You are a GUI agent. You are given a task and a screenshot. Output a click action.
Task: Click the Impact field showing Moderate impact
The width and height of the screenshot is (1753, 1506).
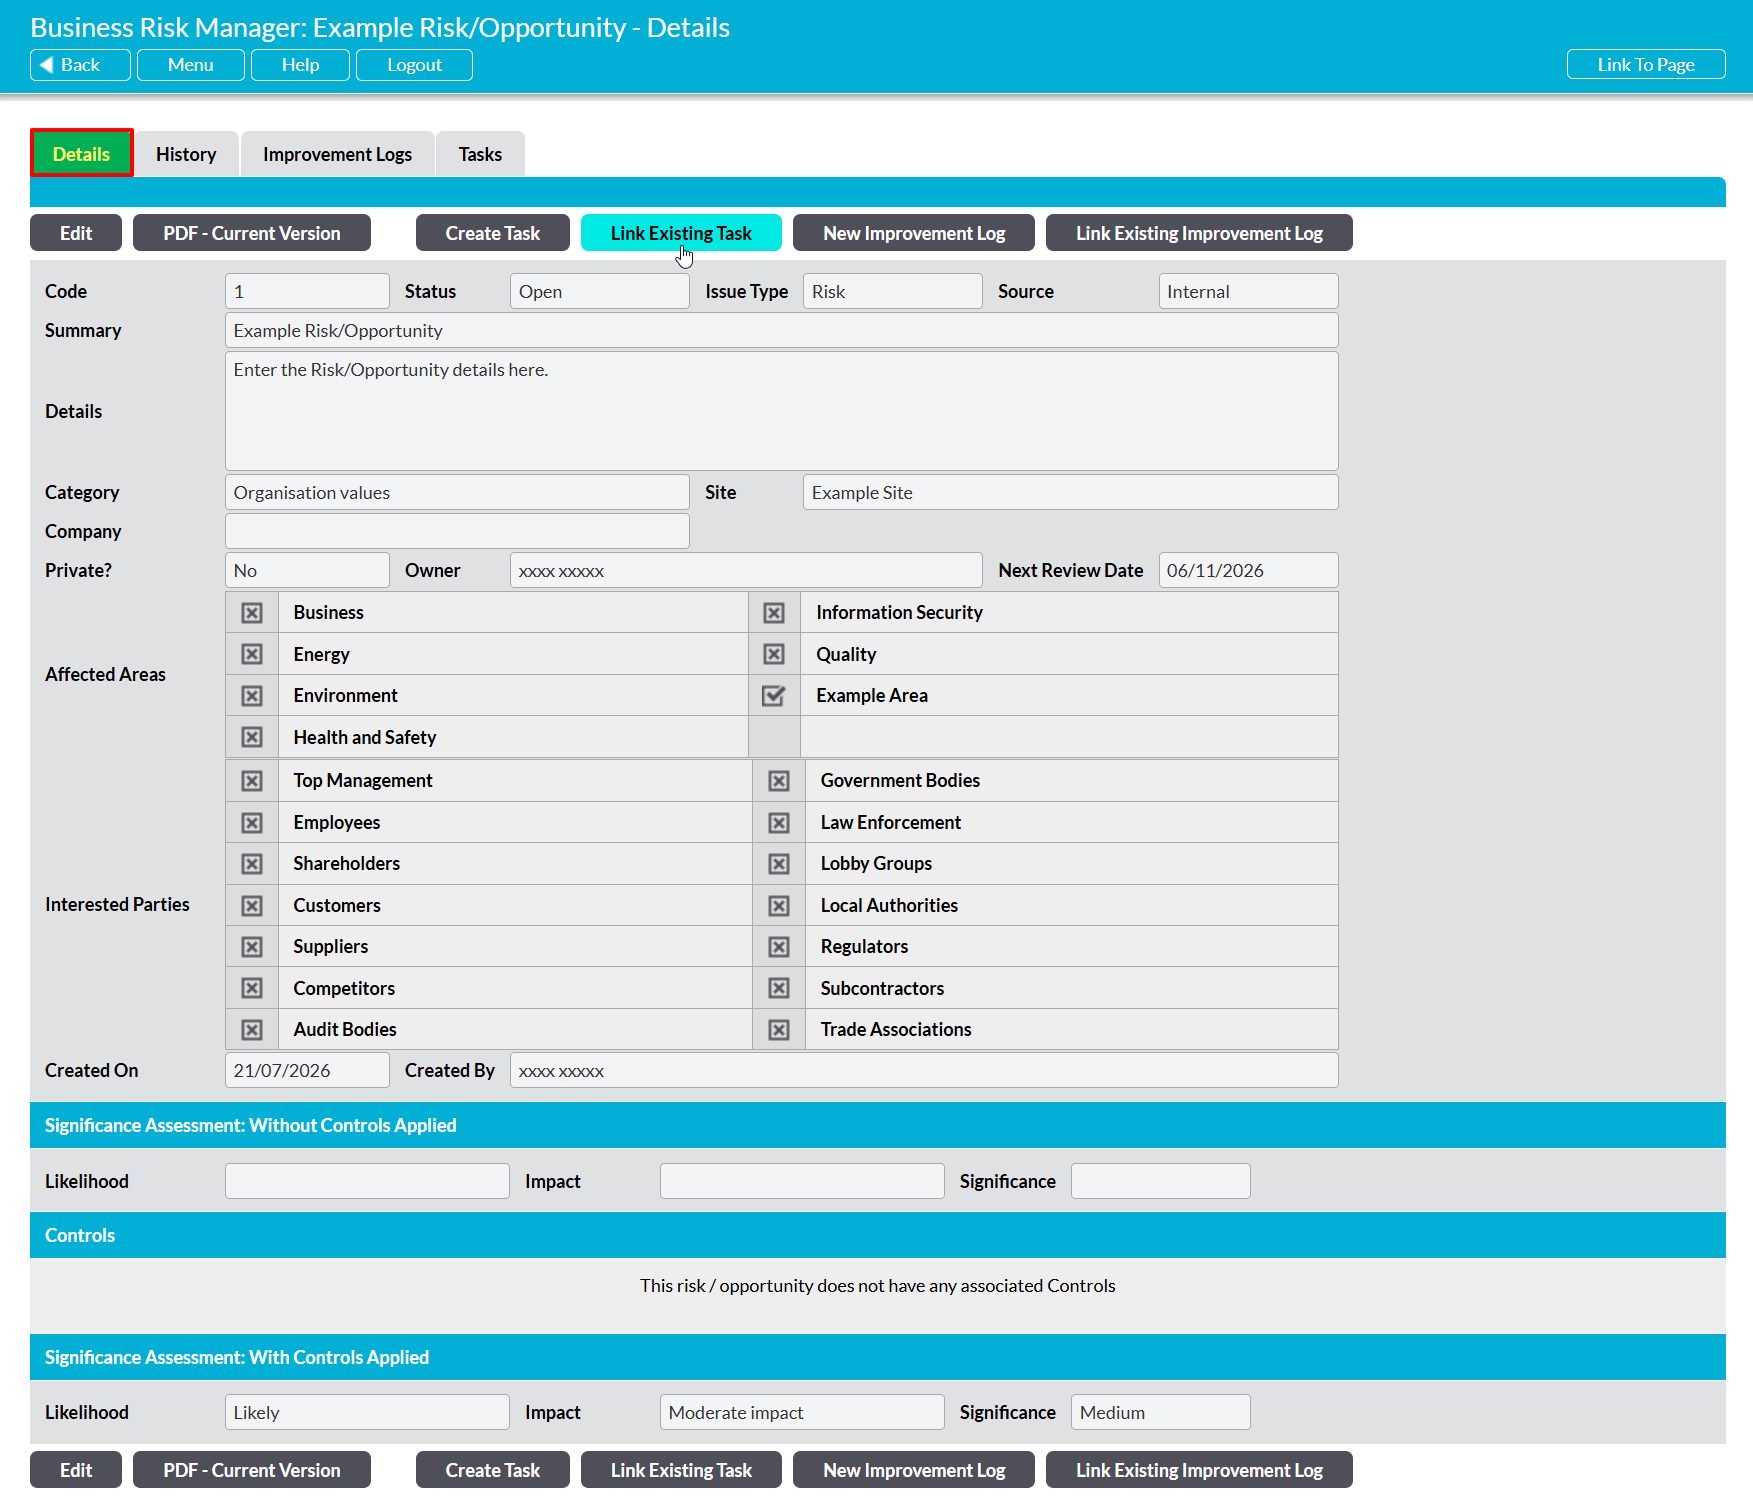point(802,1412)
